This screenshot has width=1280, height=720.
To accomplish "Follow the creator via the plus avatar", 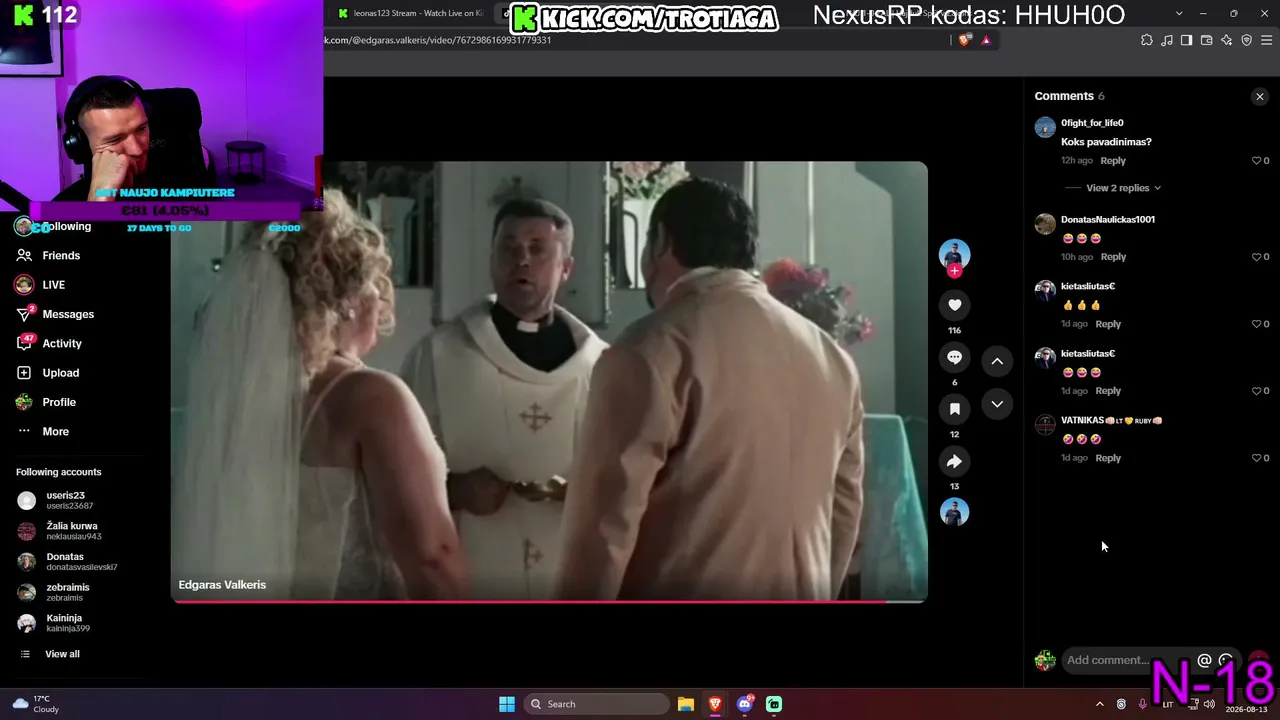I will 954,271.
